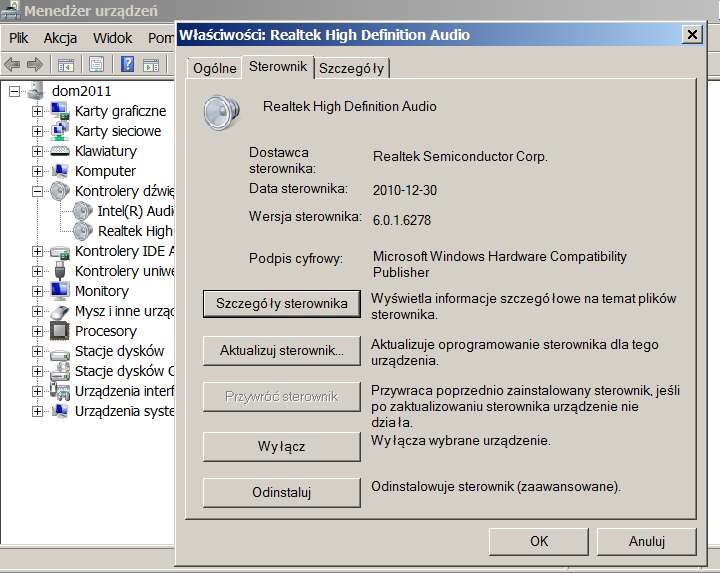This screenshot has height=573, width=720.
Task: Select the Stacje dysków tree label
Action: (x=119, y=351)
